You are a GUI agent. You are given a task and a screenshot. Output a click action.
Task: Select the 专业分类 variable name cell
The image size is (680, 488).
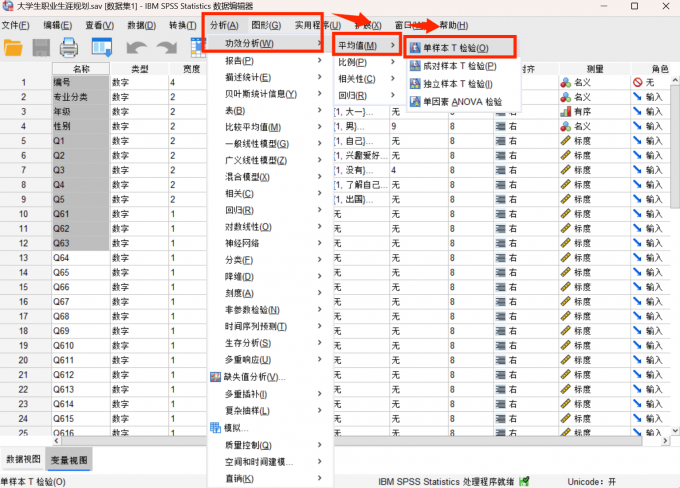tap(81, 97)
